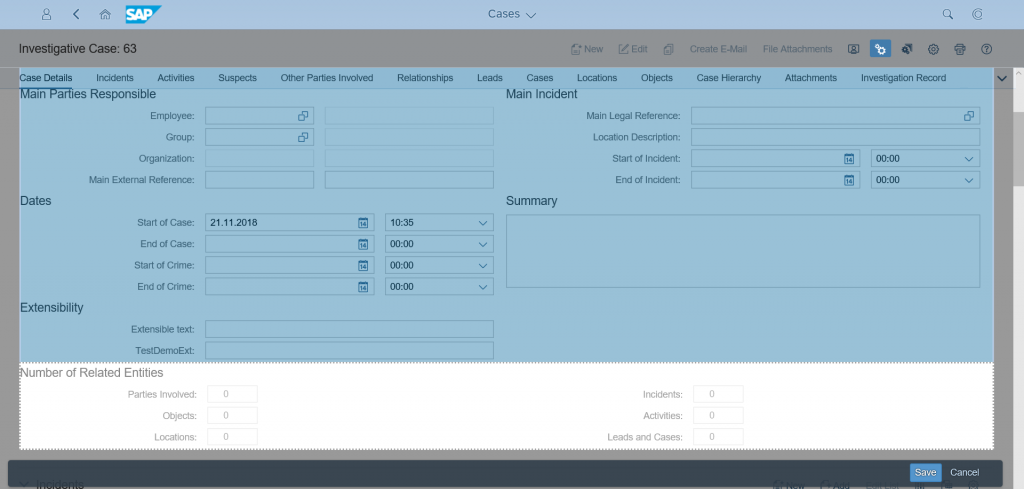Click the 'Investigative Case: 63' title
Viewport: 1024px width, 489px height.
[78, 49]
